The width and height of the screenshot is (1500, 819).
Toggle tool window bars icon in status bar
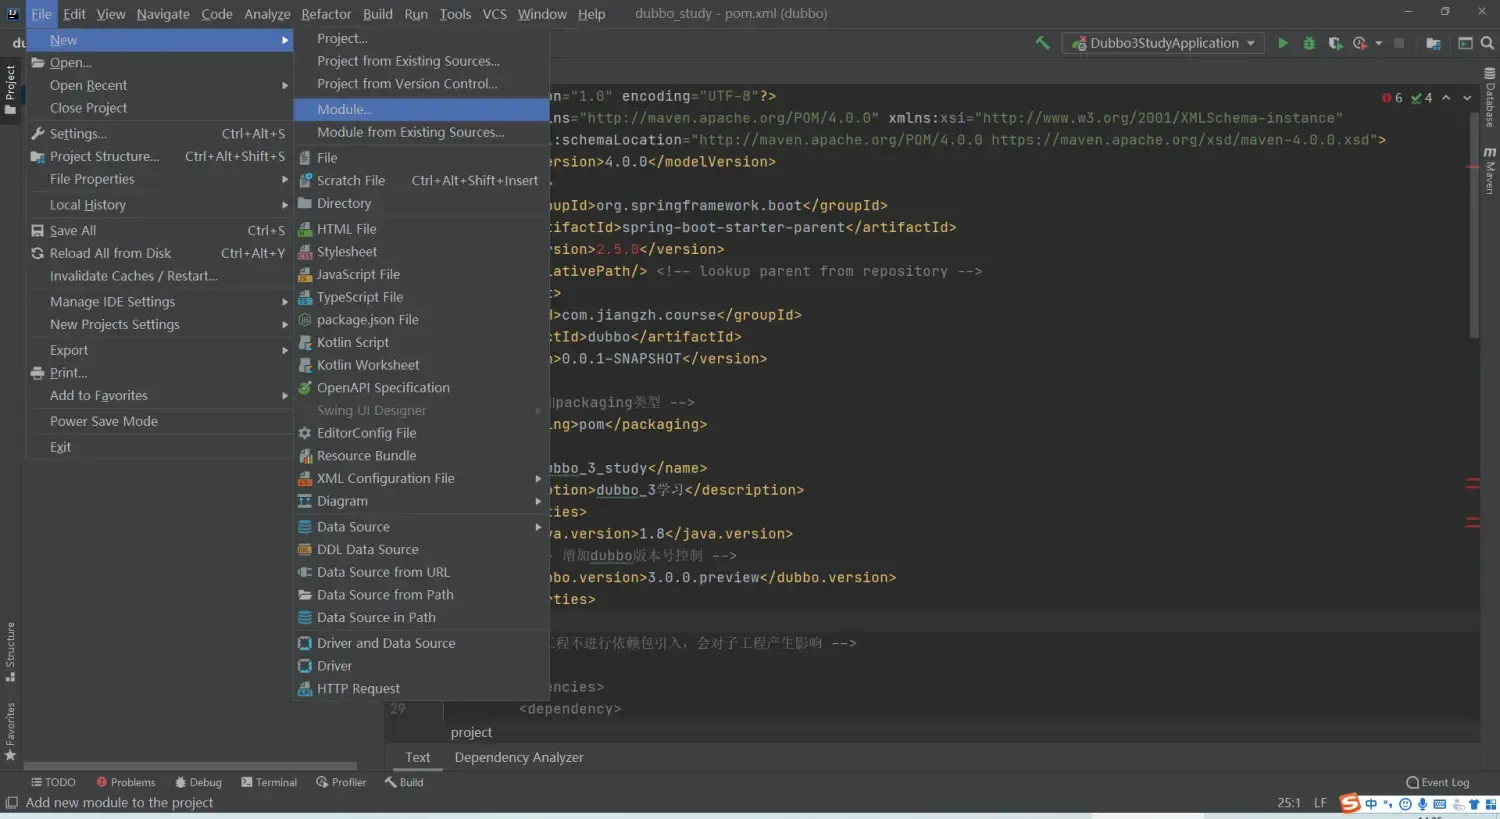coord(11,803)
